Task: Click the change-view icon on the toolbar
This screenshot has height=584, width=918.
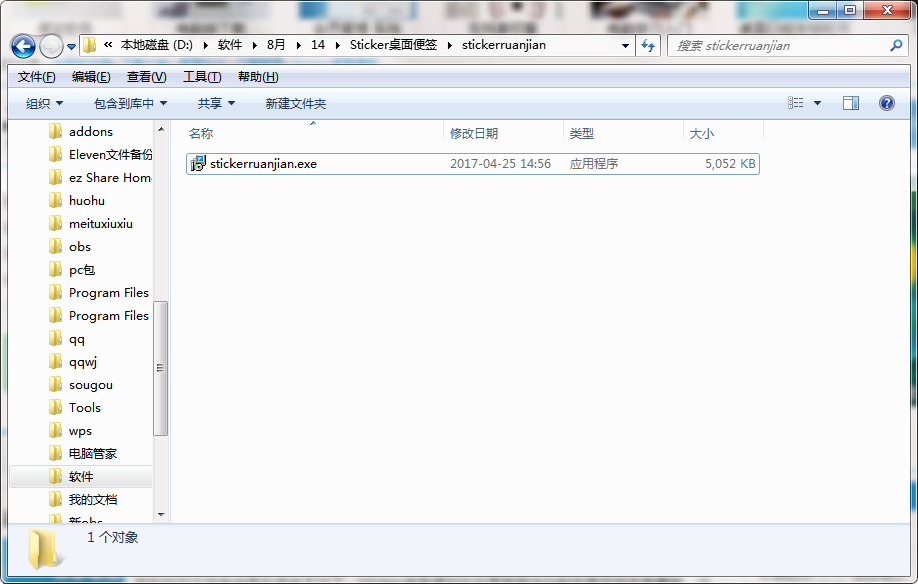Action: [x=795, y=102]
